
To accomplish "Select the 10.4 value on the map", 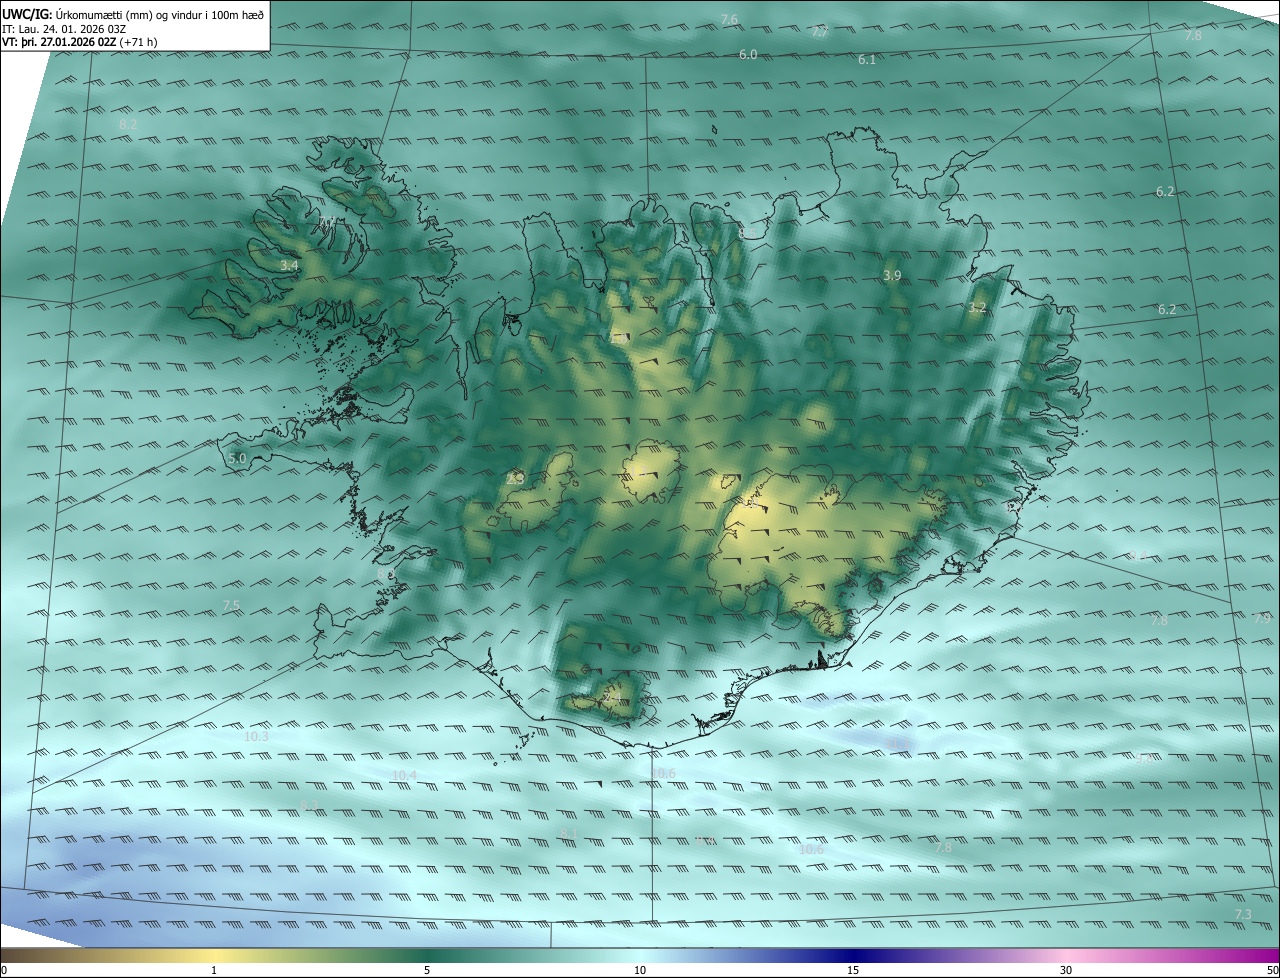I will [x=404, y=775].
